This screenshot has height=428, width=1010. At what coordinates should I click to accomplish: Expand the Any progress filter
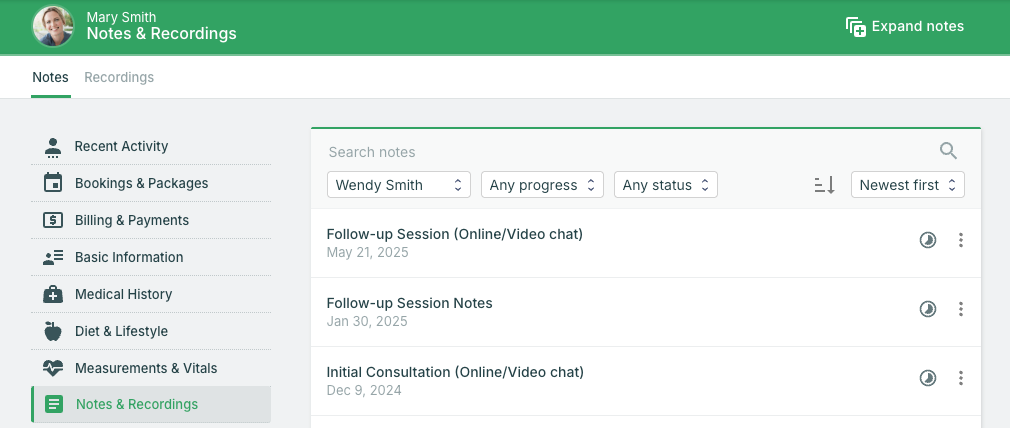click(542, 185)
